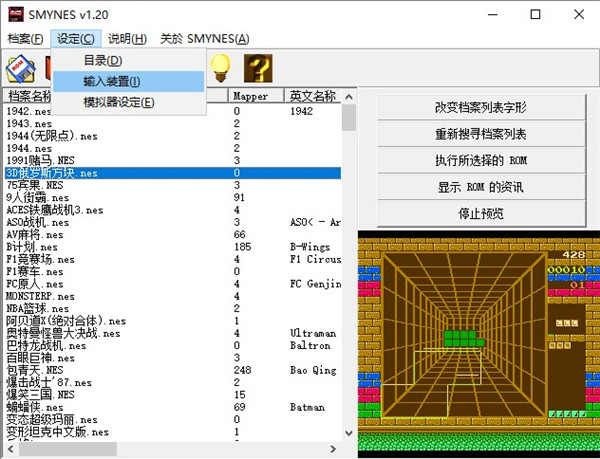This screenshot has width=600, height=459.
Task: Click the file list scroll down arrow
Action: (349, 433)
